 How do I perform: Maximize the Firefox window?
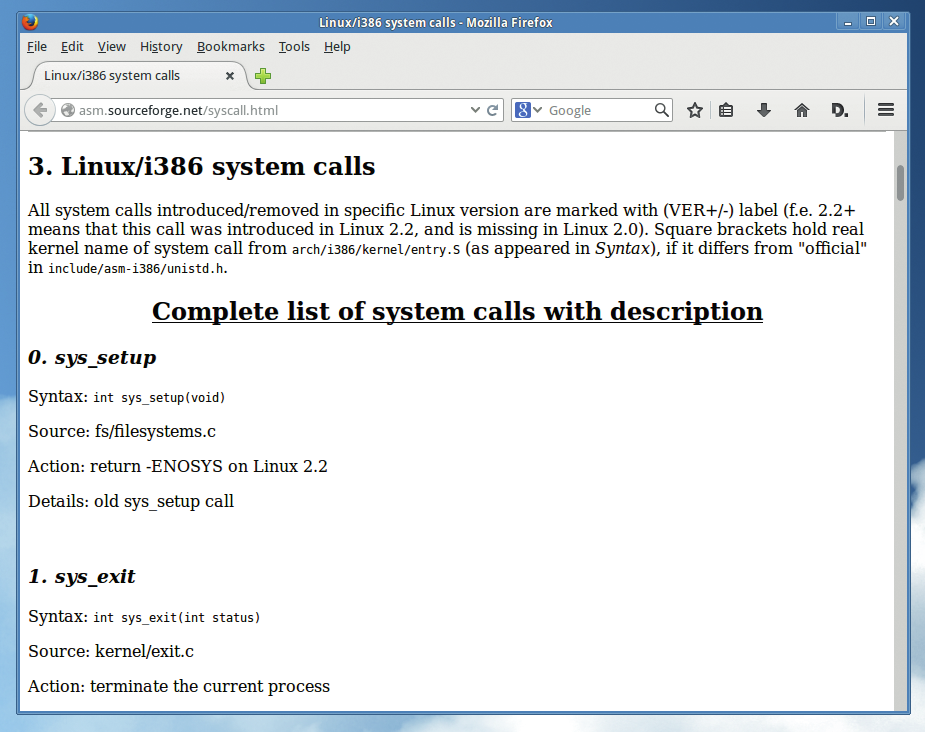[x=871, y=22]
